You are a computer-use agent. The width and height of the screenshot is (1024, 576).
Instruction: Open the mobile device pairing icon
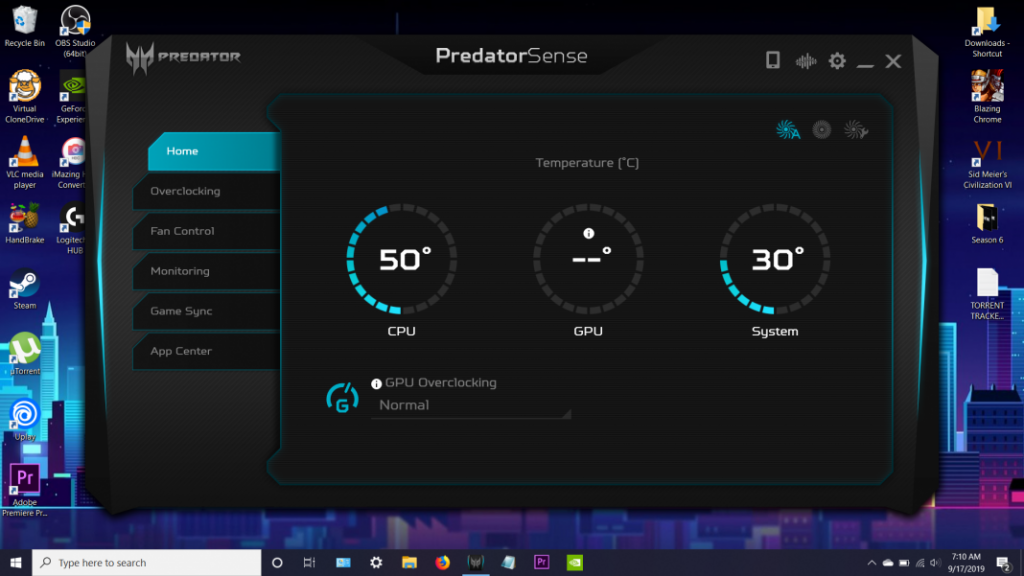tap(773, 61)
